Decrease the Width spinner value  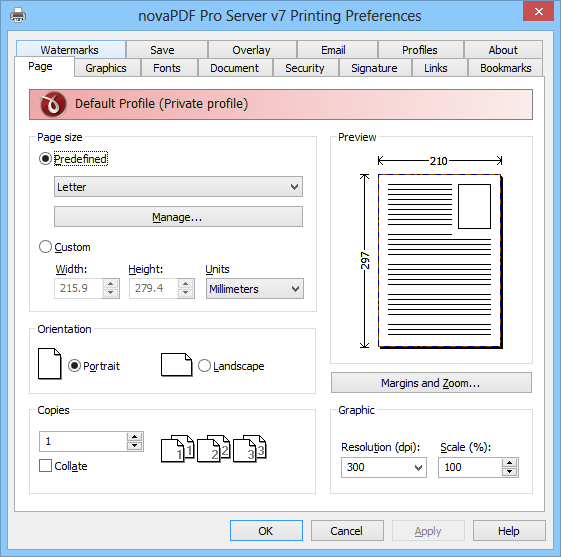tap(111, 293)
